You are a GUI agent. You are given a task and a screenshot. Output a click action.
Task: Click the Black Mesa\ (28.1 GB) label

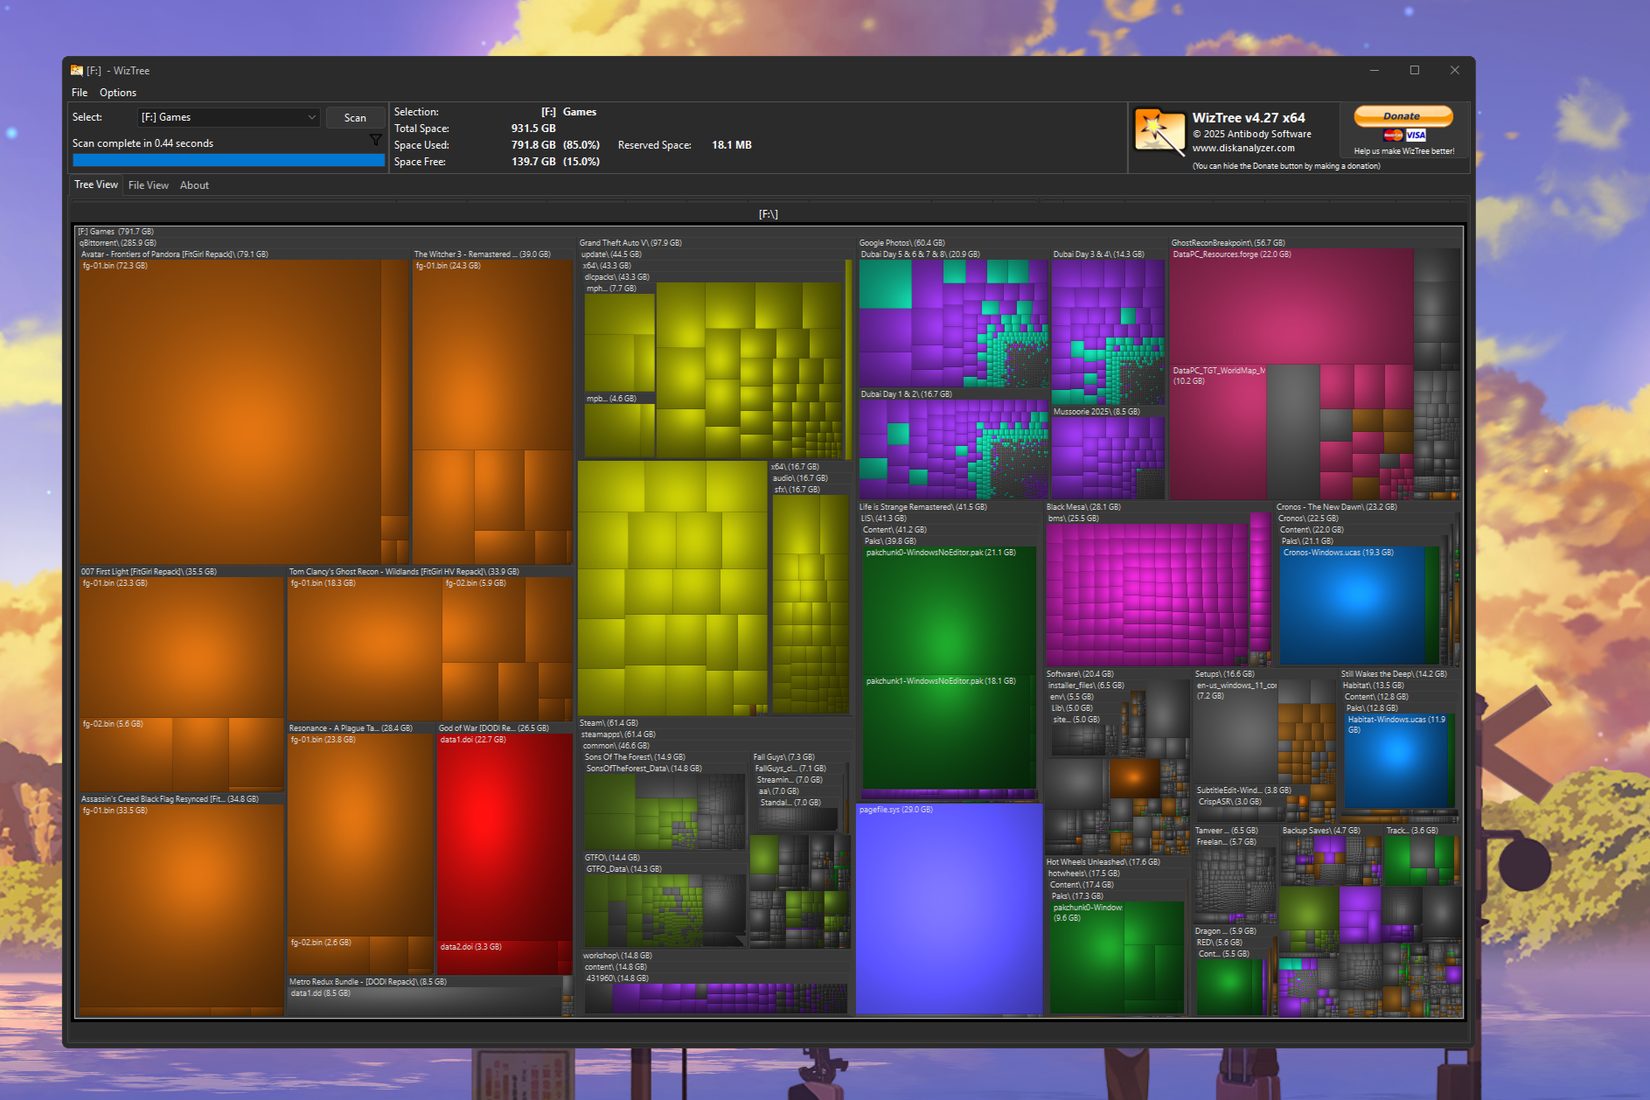pos(1083,507)
